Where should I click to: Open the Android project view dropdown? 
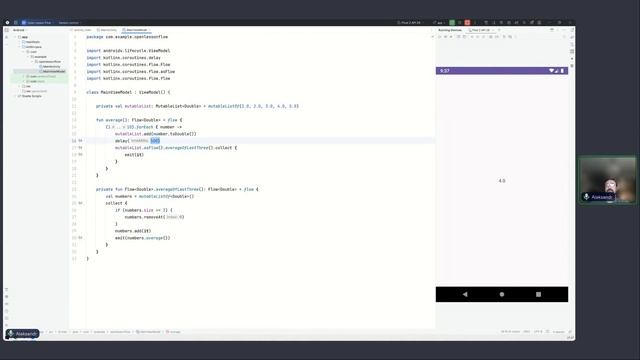tap(19, 30)
